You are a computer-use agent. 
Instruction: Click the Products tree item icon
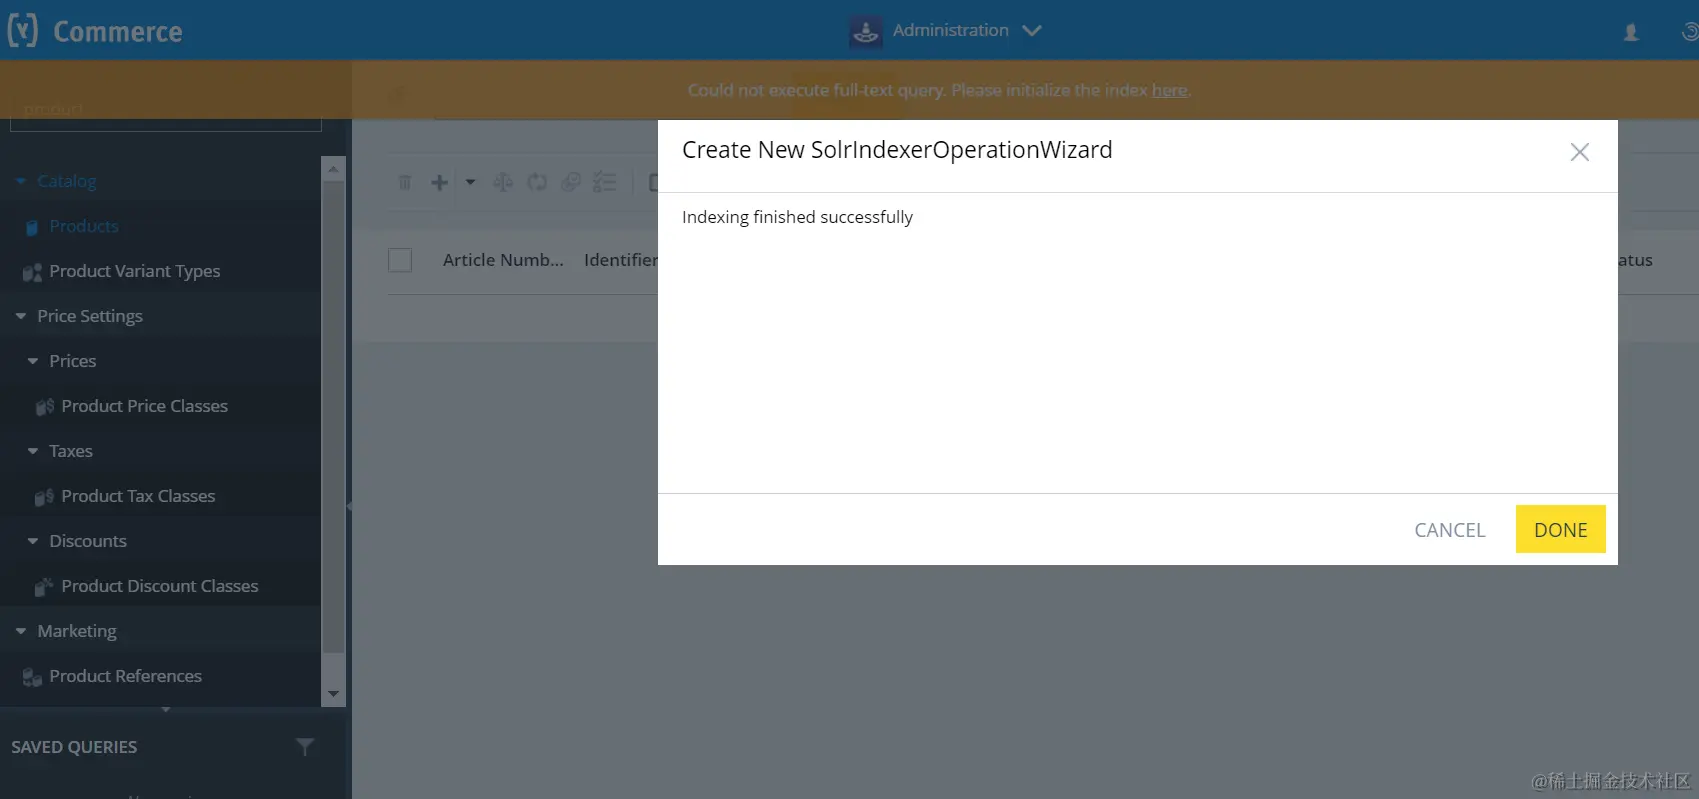pos(32,227)
